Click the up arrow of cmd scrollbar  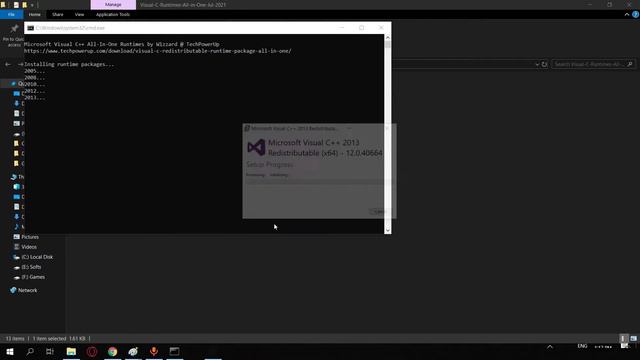pyautogui.click(x=387, y=38)
